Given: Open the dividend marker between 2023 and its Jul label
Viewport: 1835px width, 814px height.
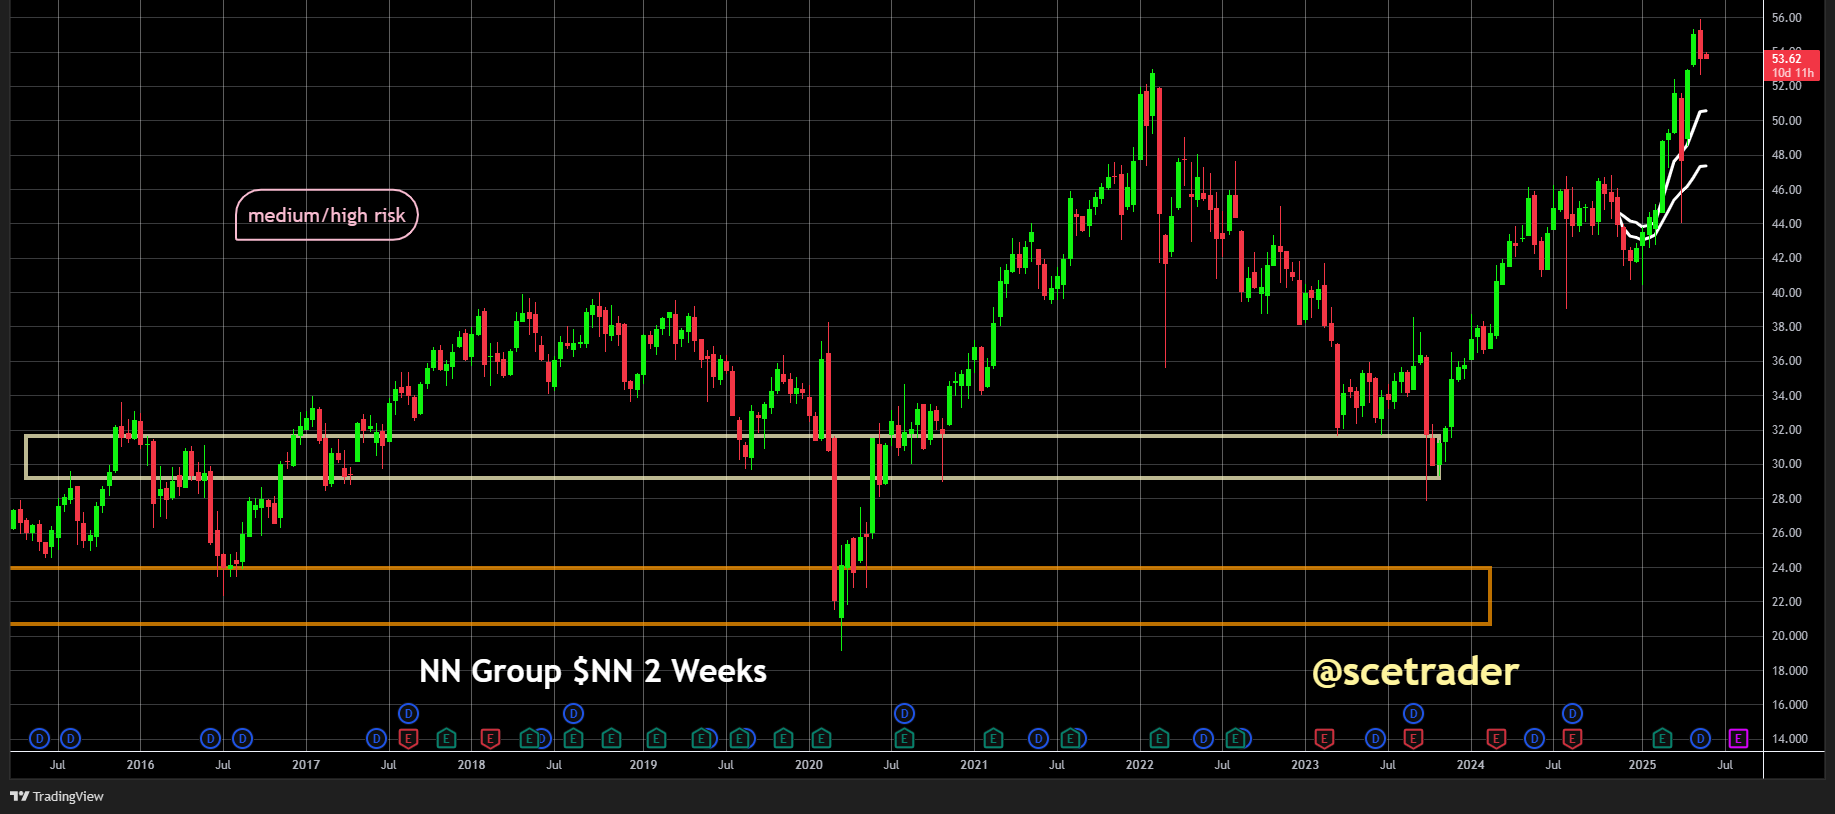Looking at the screenshot, I should pyautogui.click(x=1376, y=739).
